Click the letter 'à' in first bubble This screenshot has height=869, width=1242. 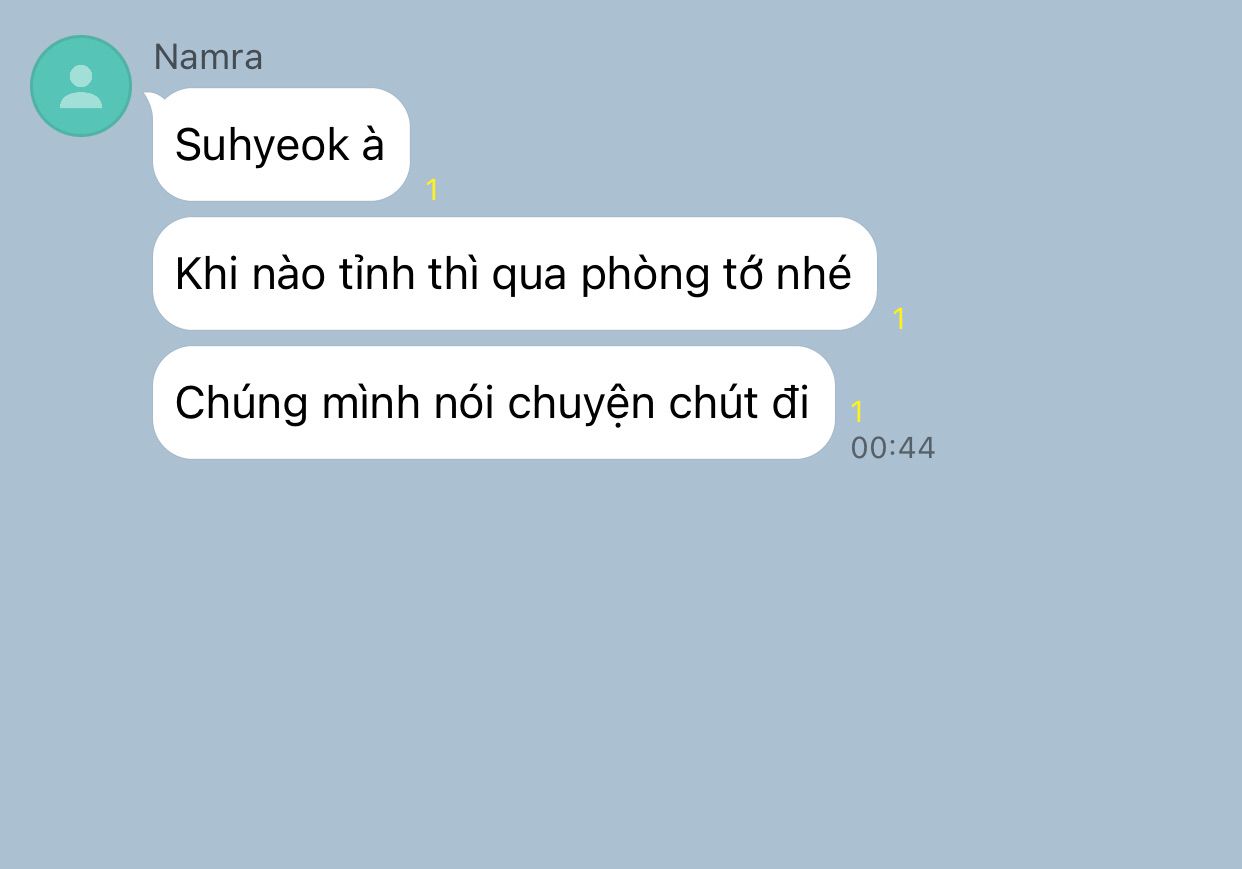click(x=372, y=146)
